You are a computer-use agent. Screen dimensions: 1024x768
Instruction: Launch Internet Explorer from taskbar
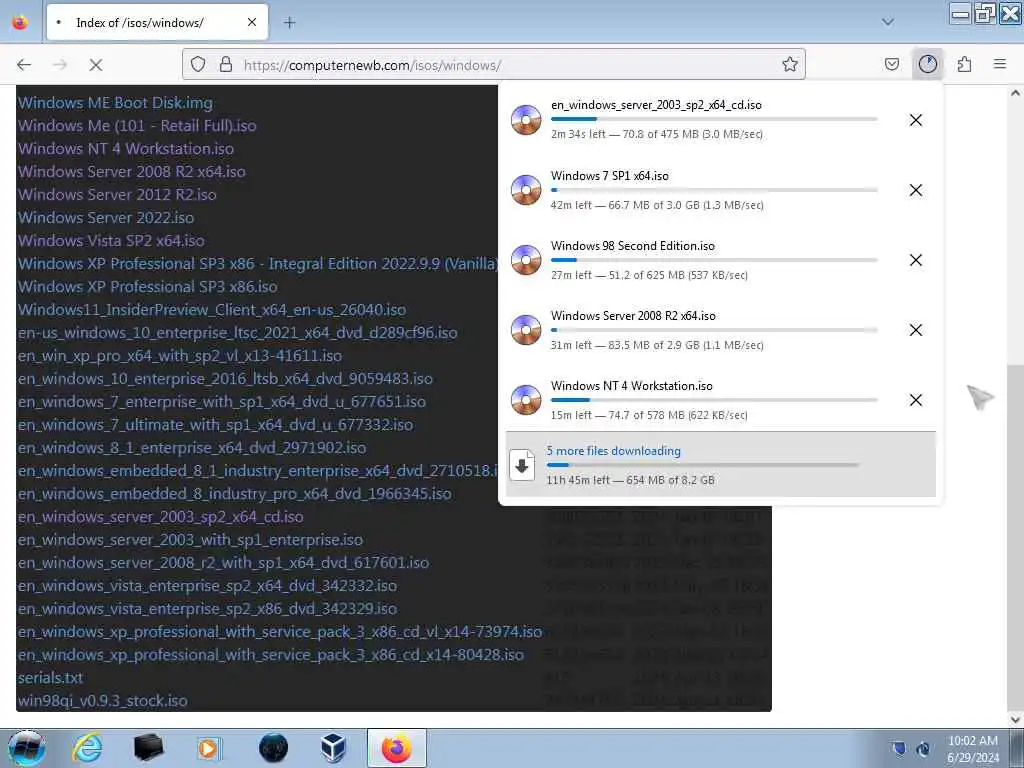coord(88,748)
